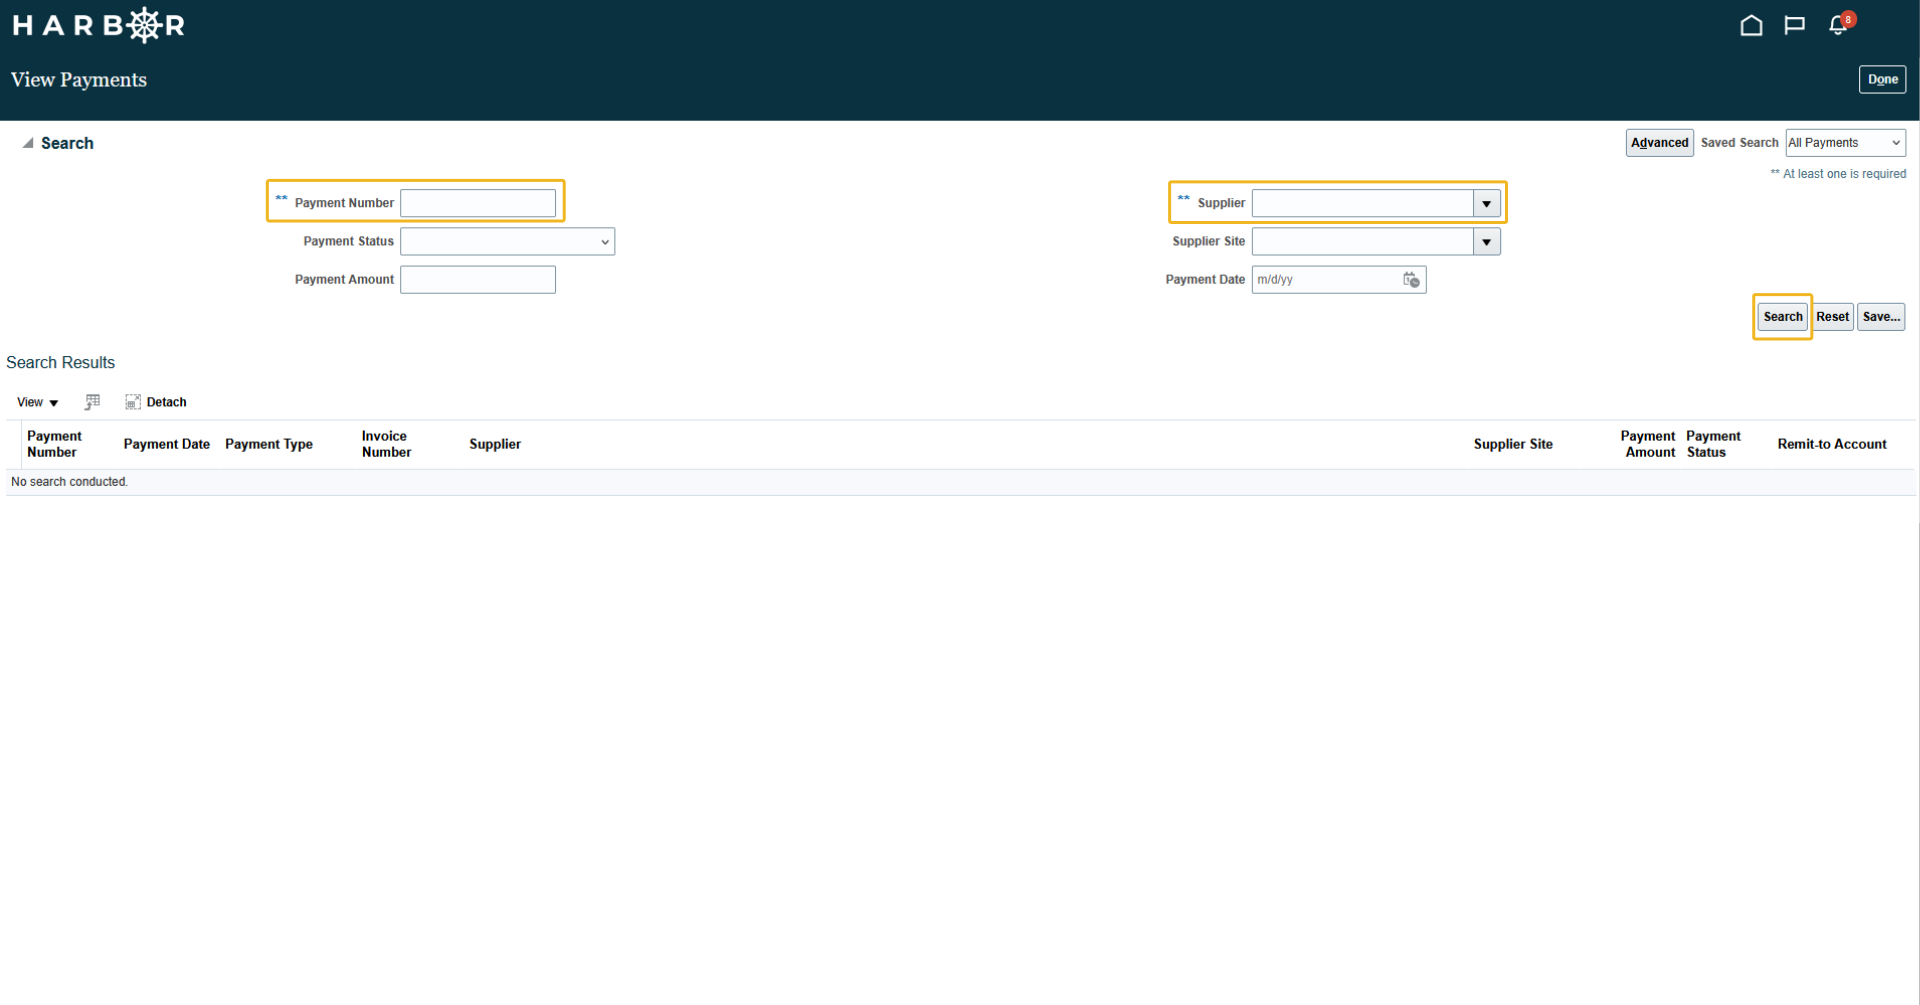The height and width of the screenshot is (1005, 1920).
Task: Click the Search Results heading
Action: pyautogui.click(x=60, y=363)
